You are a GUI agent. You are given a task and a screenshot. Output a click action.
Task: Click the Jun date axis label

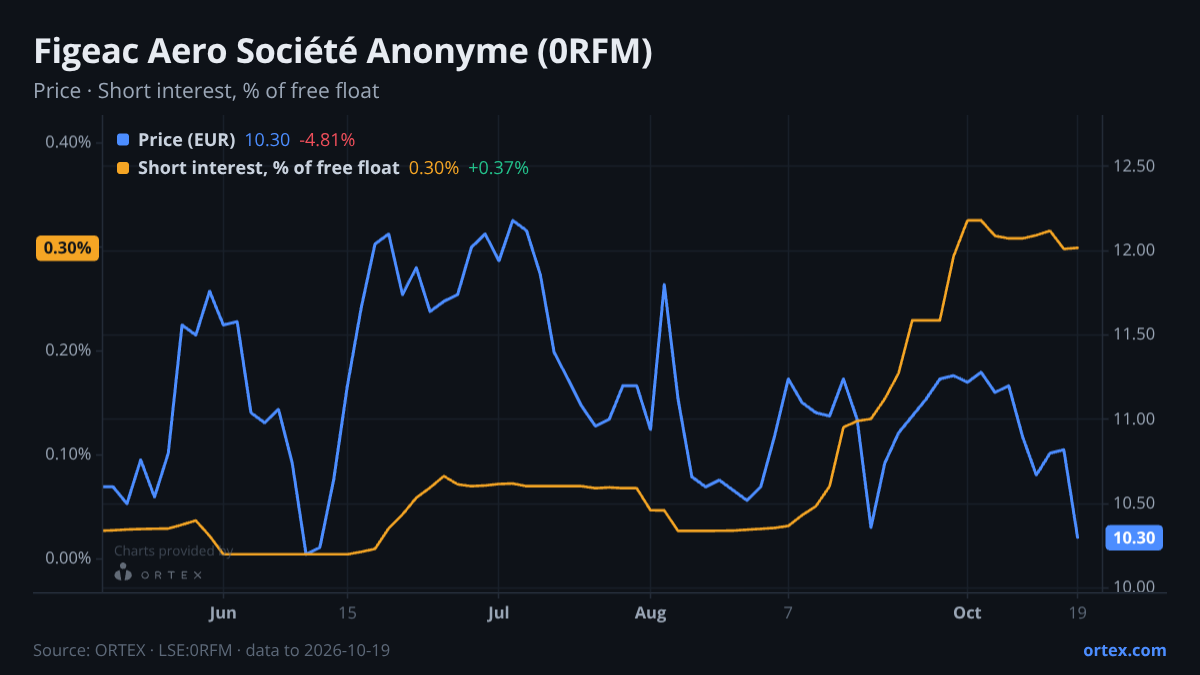click(223, 612)
